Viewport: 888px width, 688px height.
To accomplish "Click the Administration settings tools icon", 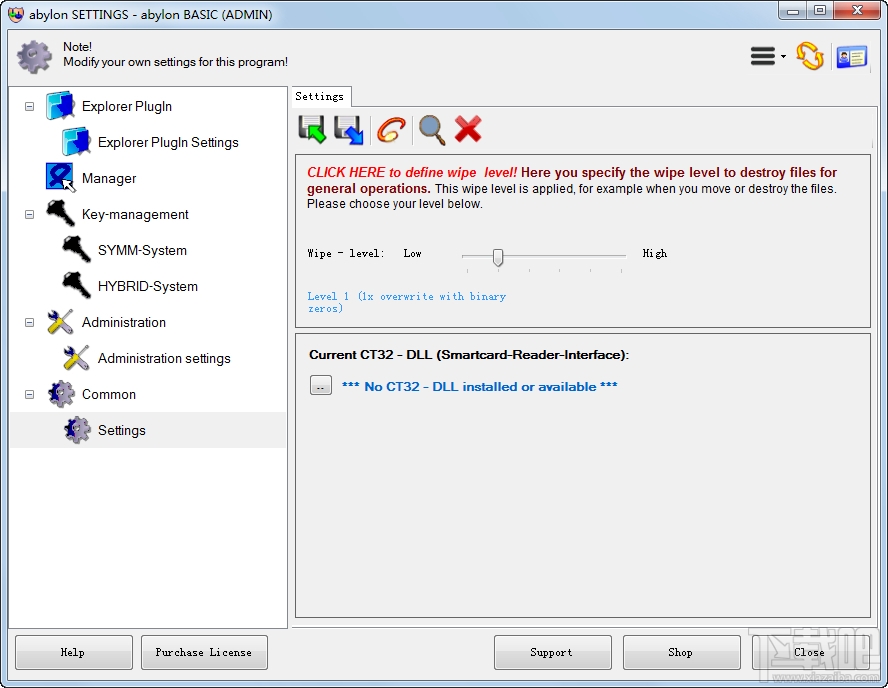I will (76, 358).
